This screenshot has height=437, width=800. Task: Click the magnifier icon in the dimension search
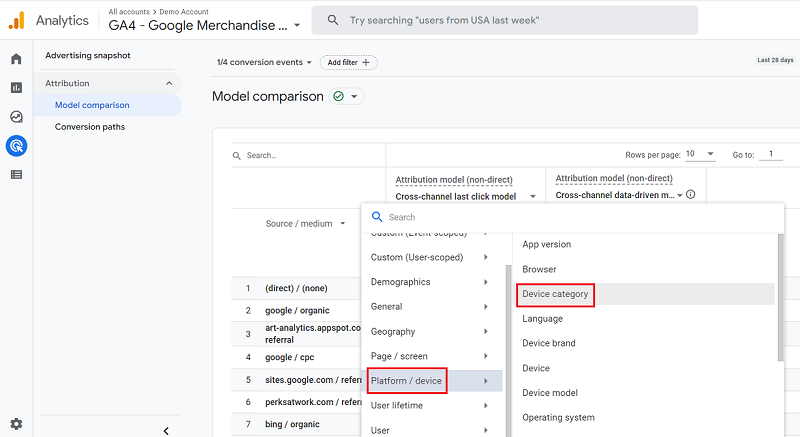pyautogui.click(x=377, y=217)
